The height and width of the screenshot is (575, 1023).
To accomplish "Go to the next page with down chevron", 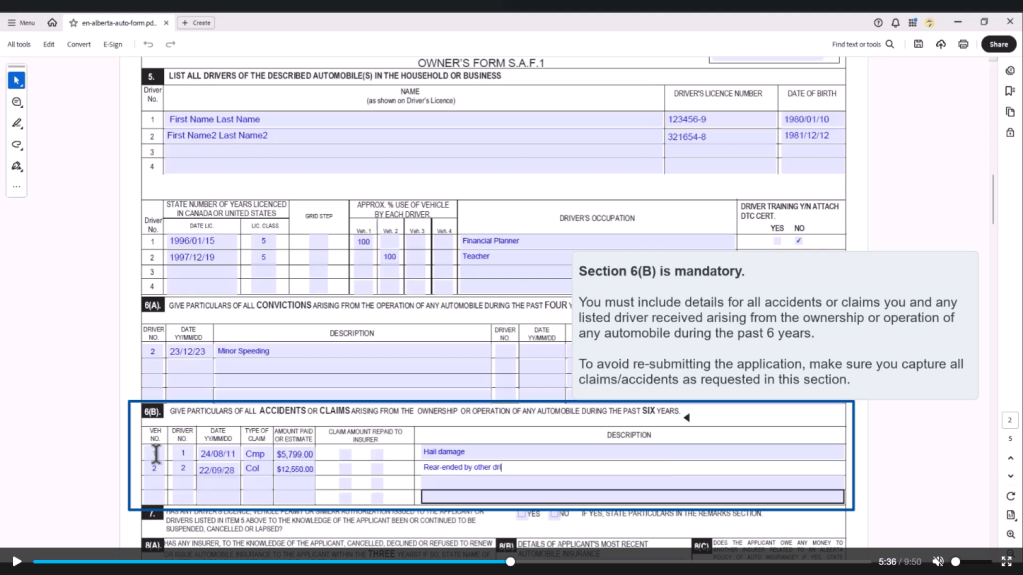I will [x=1010, y=476].
